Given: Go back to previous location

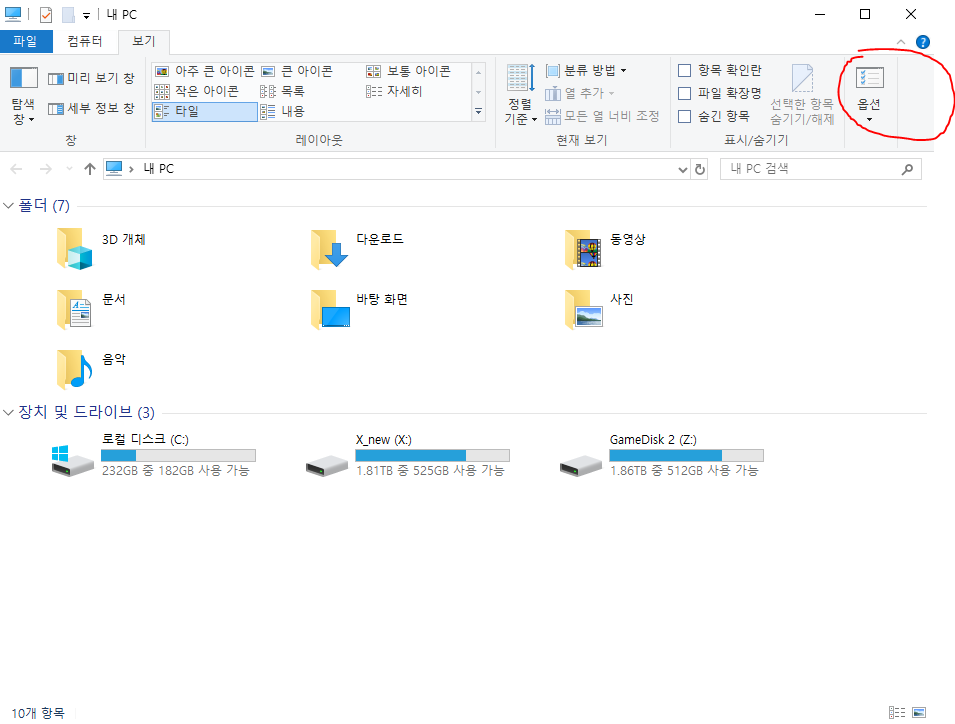Looking at the screenshot, I should [16, 169].
